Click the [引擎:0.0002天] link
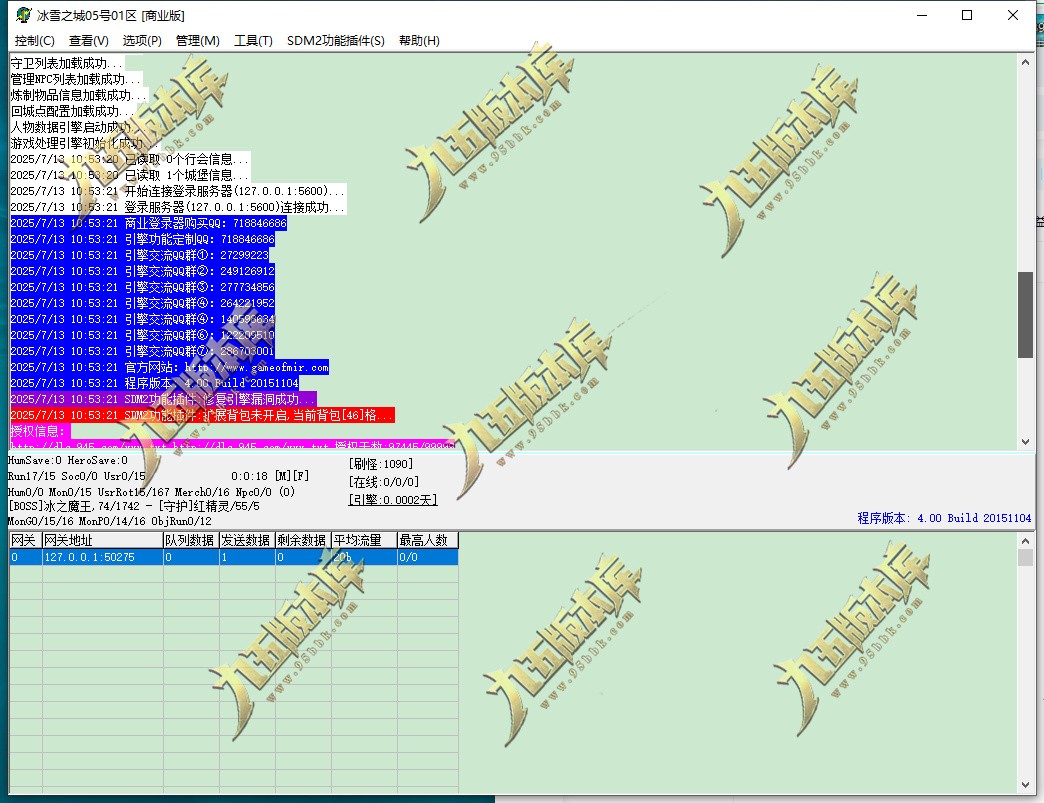Screen dimensions: 1044x803 [x=393, y=499]
